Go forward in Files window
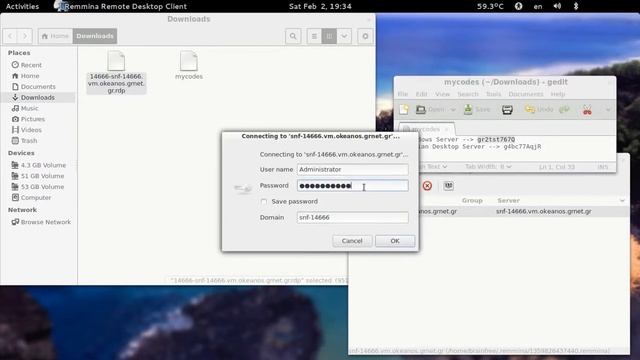The image size is (640, 360). click(25, 36)
